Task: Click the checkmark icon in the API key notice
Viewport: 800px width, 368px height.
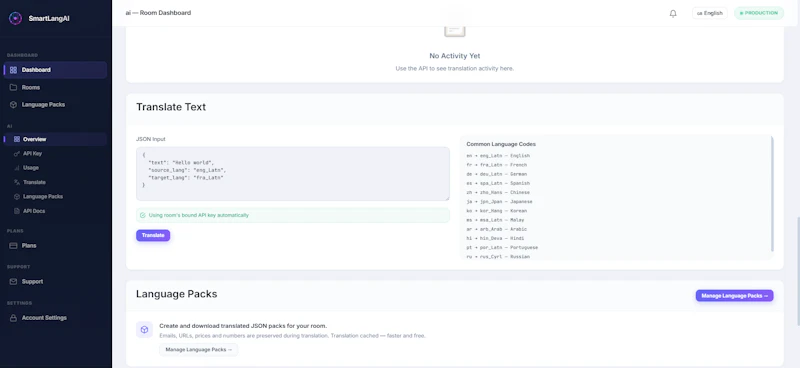Action: click(x=143, y=215)
